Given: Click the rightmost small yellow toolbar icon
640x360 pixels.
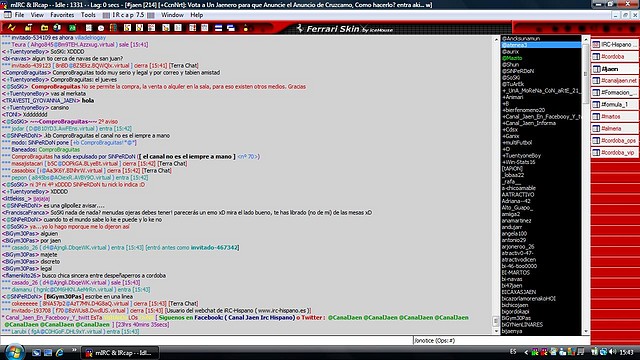Looking at the screenshot, I should point(245,28).
